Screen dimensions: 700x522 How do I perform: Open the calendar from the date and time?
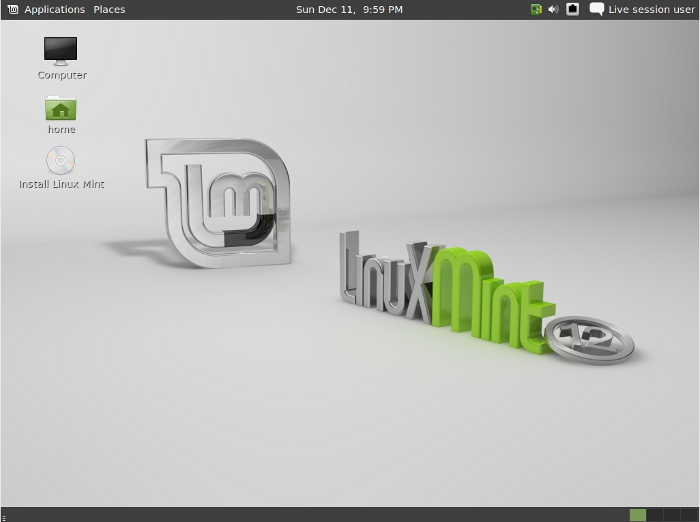349,10
